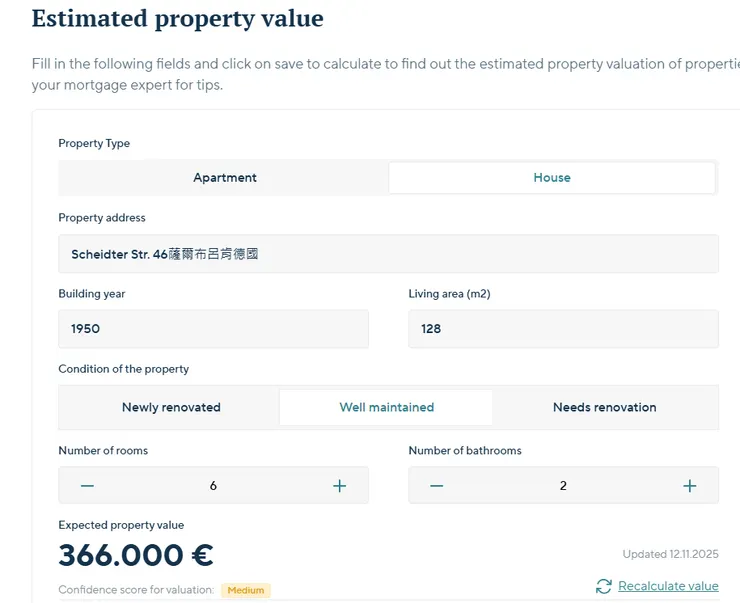Viewport: 740px width, 603px height.
Task: Click the Estimated property value heading
Action: 178,18
